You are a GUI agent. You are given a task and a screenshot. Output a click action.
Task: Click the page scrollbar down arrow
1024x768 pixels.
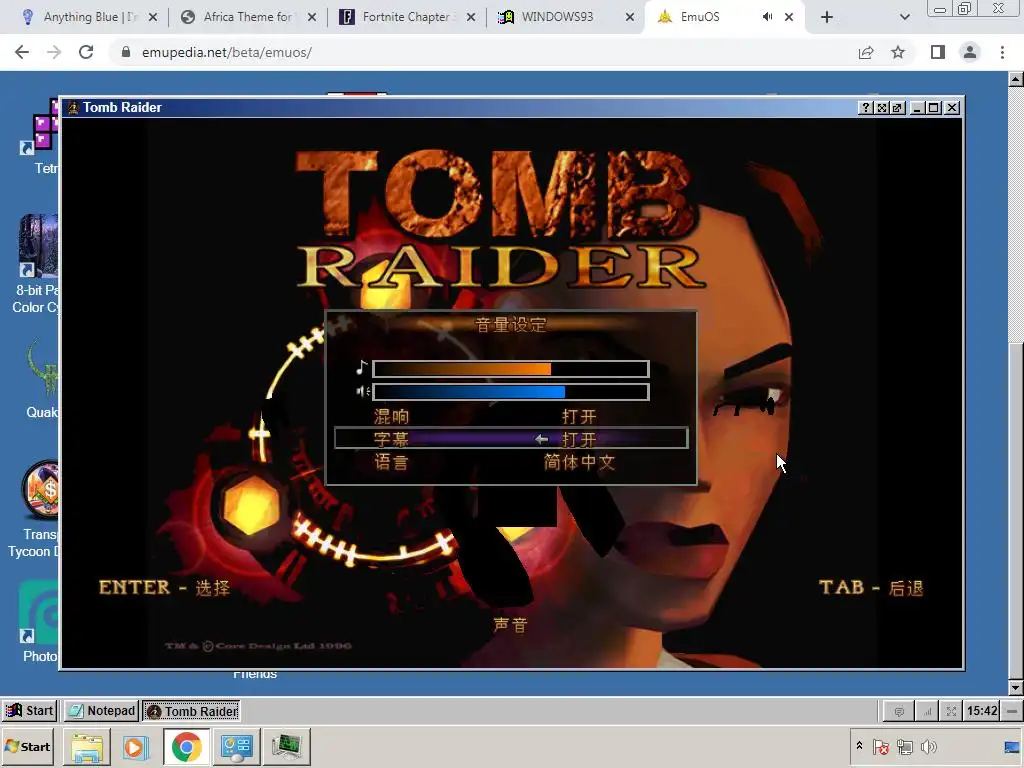1016,687
